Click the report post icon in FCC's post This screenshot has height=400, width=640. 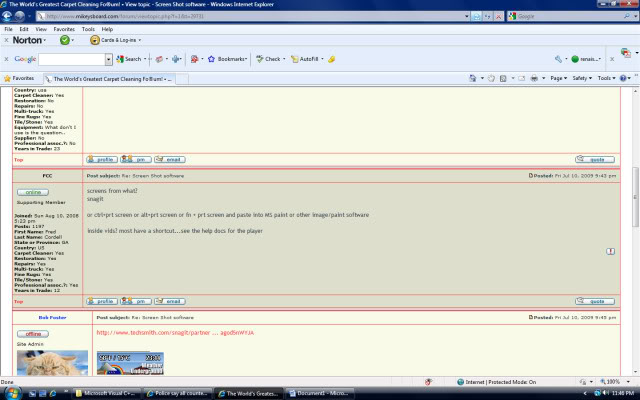(610, 250)
